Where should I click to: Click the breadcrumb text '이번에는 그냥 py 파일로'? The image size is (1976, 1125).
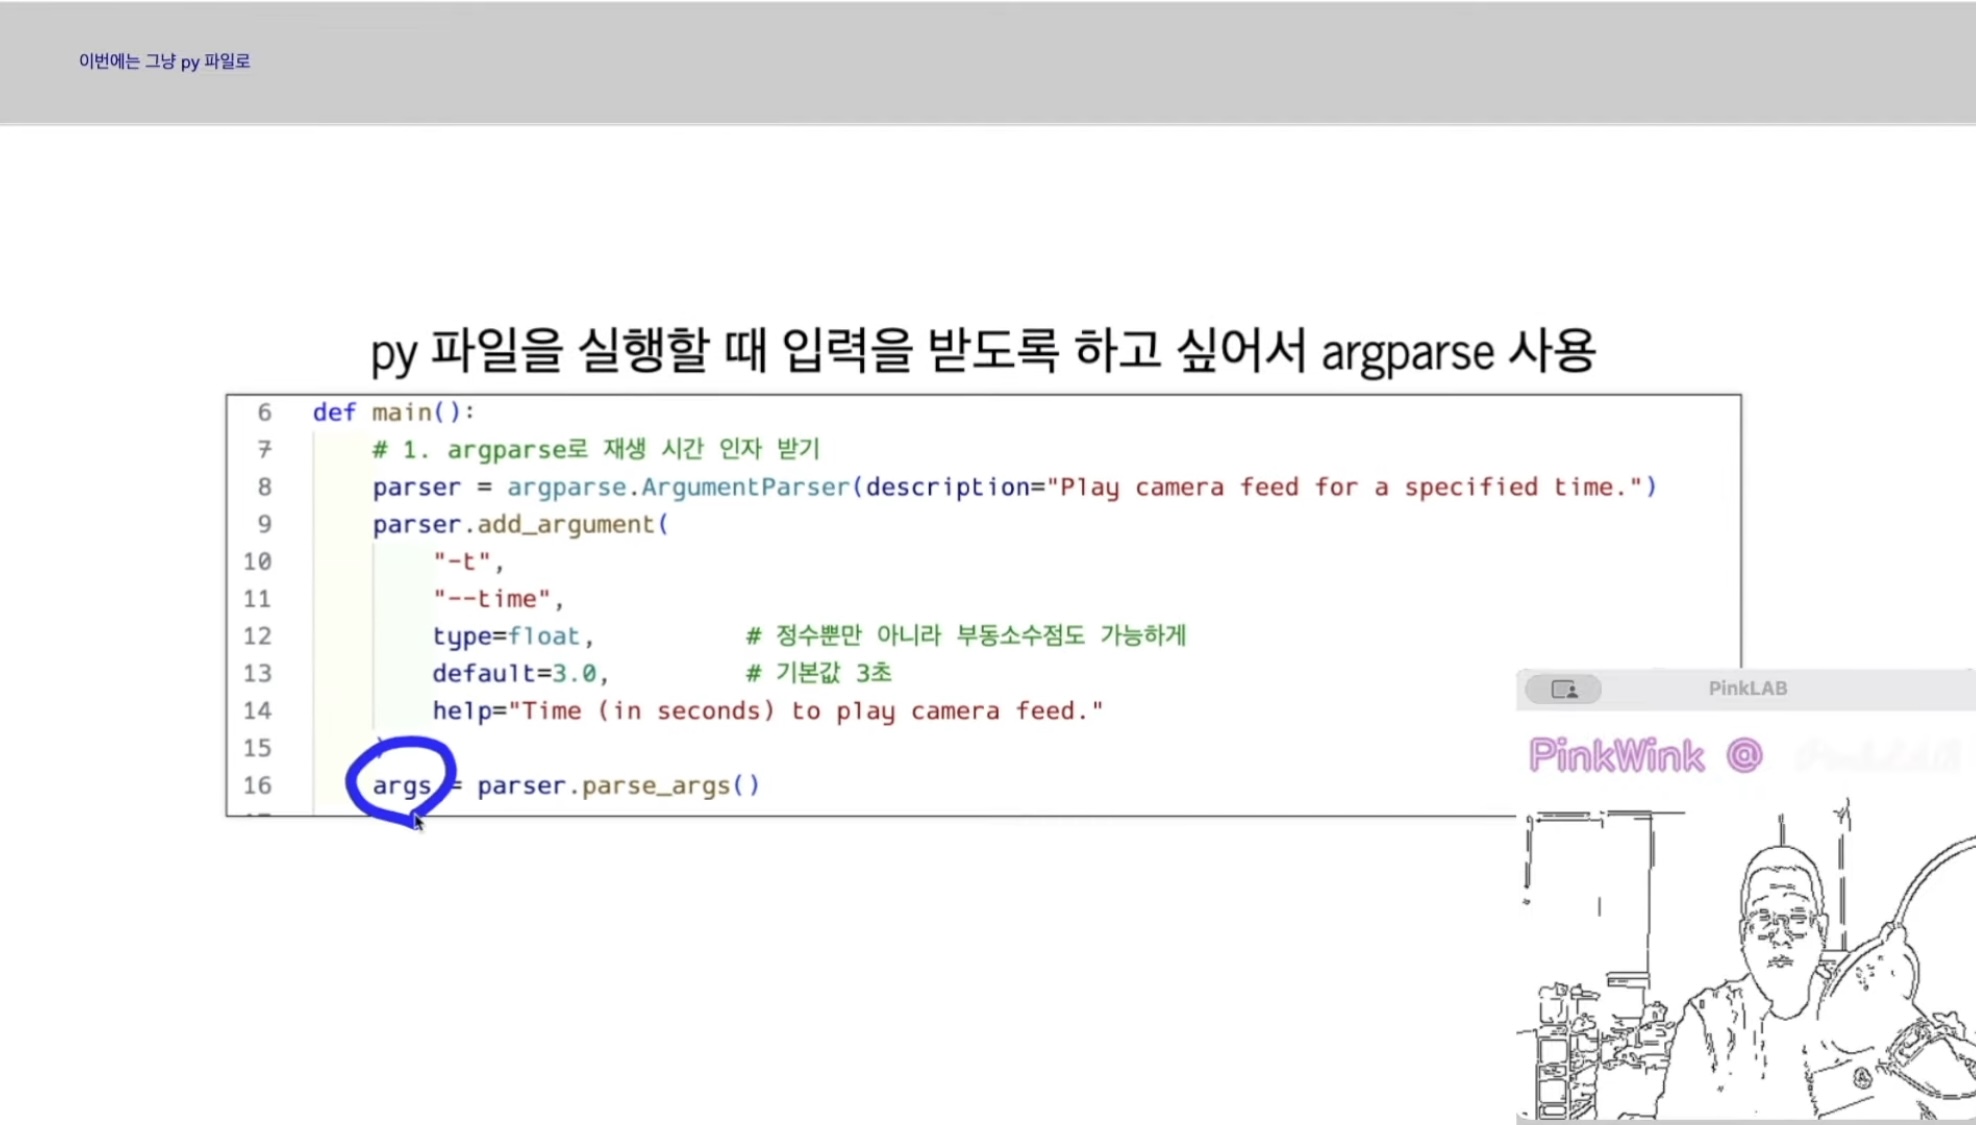click(164, 61)
